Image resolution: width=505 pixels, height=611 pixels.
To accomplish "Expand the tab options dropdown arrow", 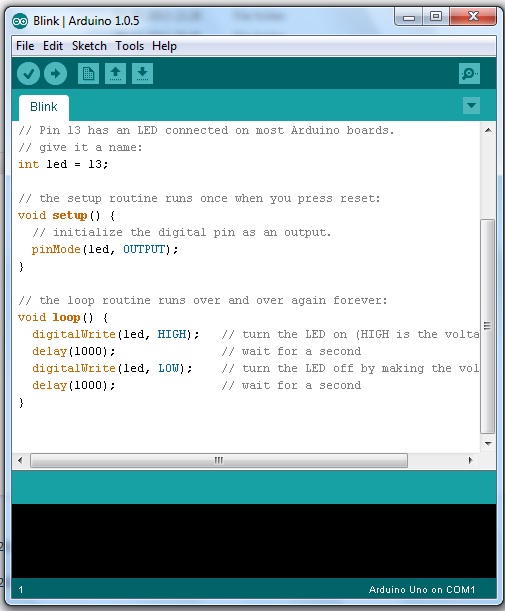I will 471,106.
